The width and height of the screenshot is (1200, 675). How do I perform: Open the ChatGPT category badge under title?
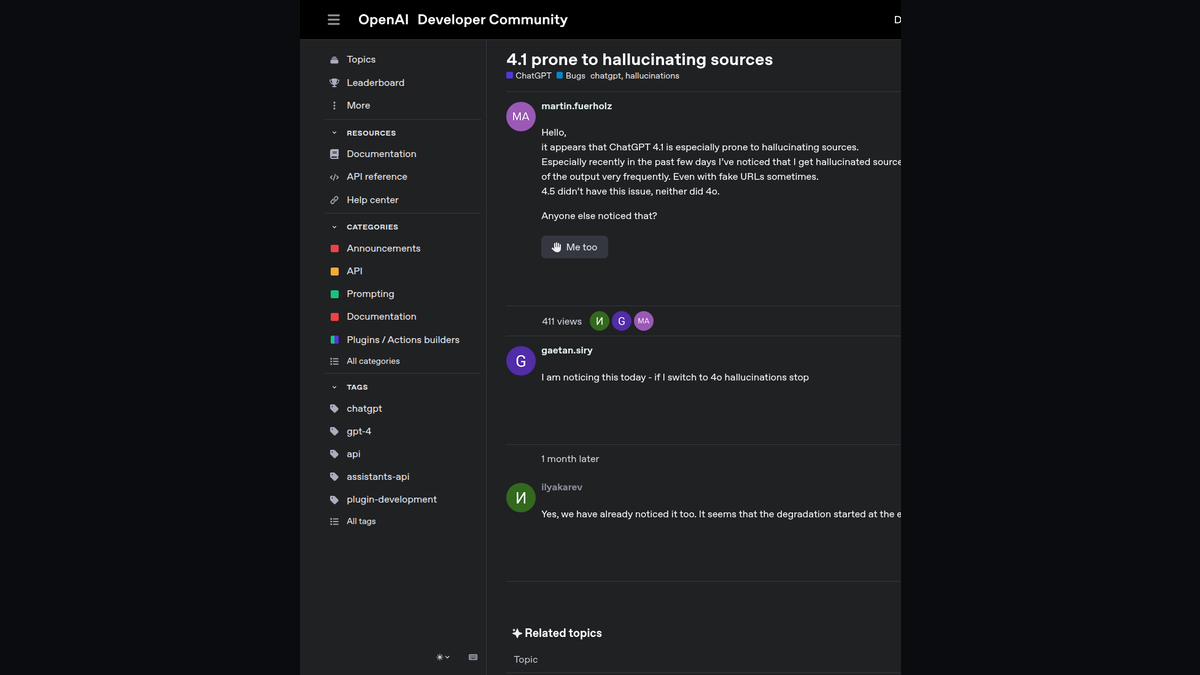[x=529, y=76]
